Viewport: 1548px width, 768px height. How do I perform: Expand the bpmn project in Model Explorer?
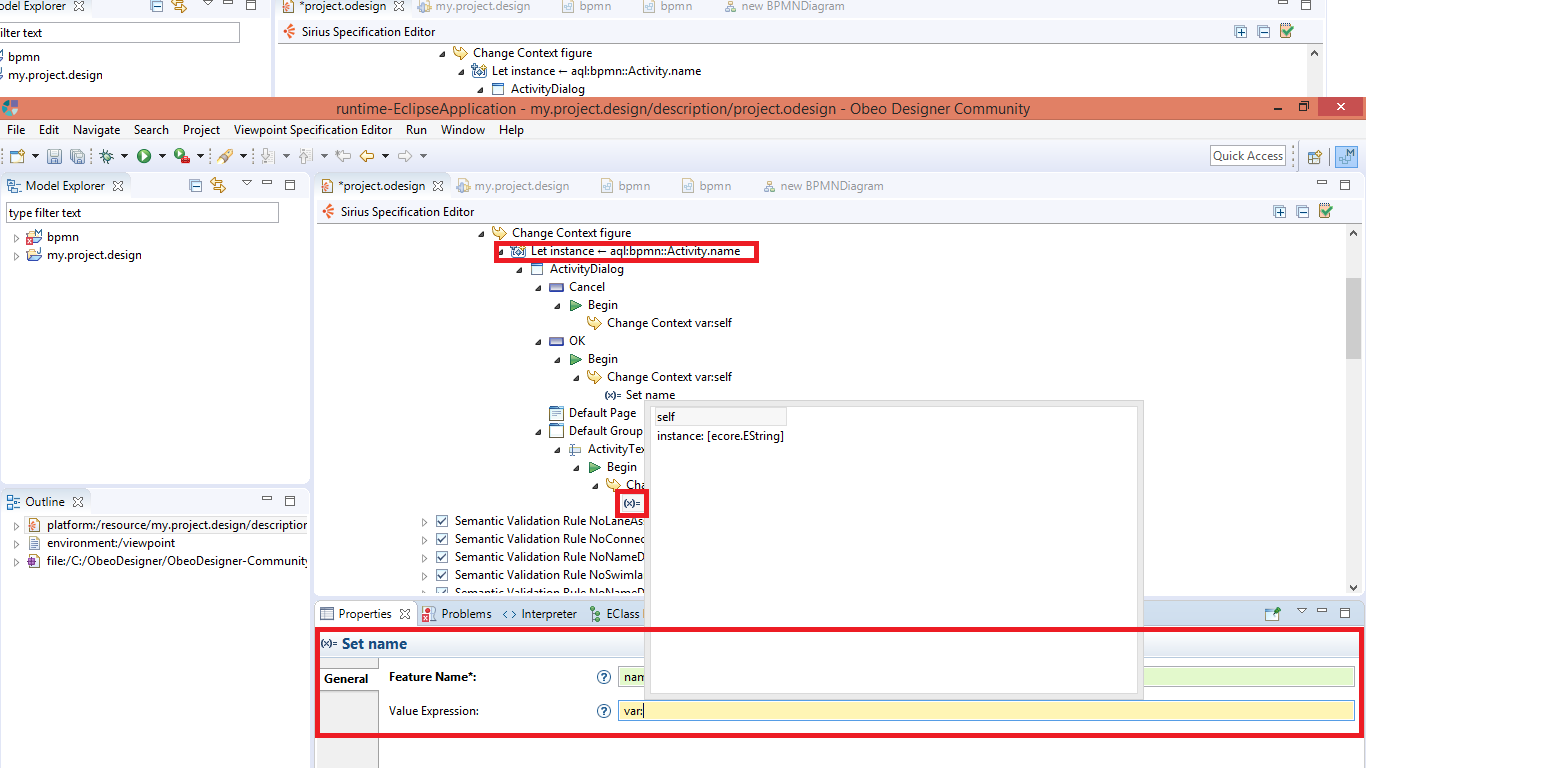tap(16, 238)
